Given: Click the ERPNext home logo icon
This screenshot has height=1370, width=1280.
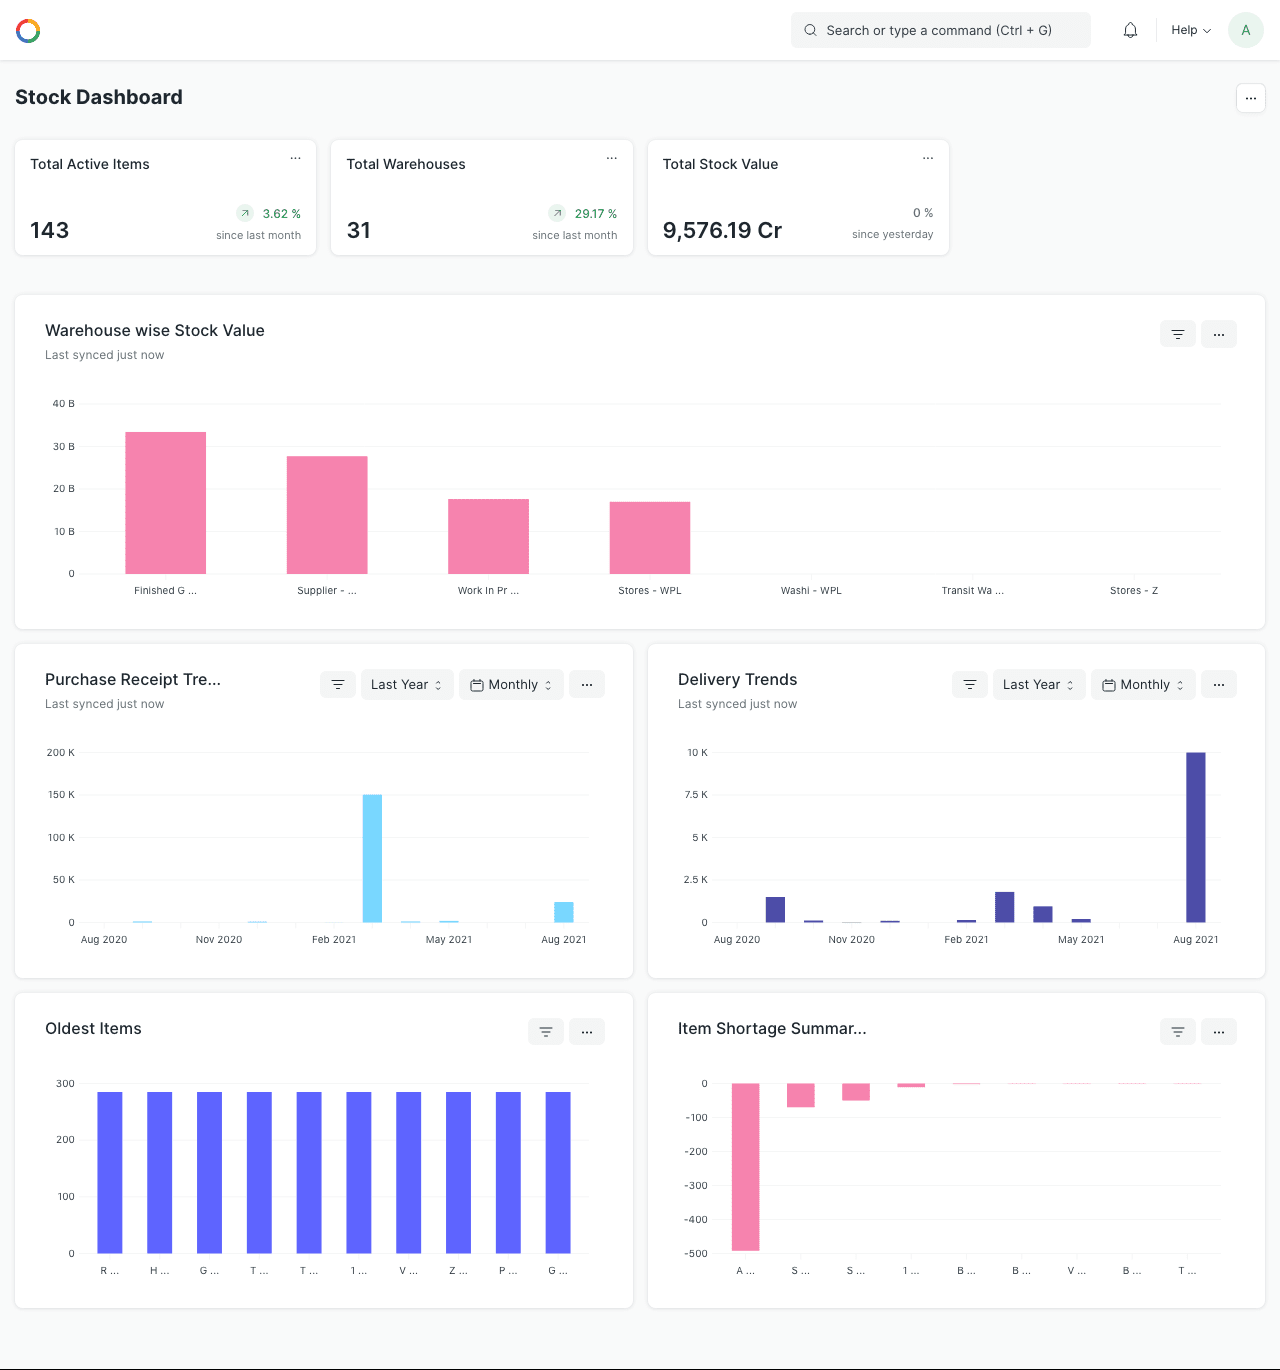Looking at the screenshot, I should (x=28, y=31).
